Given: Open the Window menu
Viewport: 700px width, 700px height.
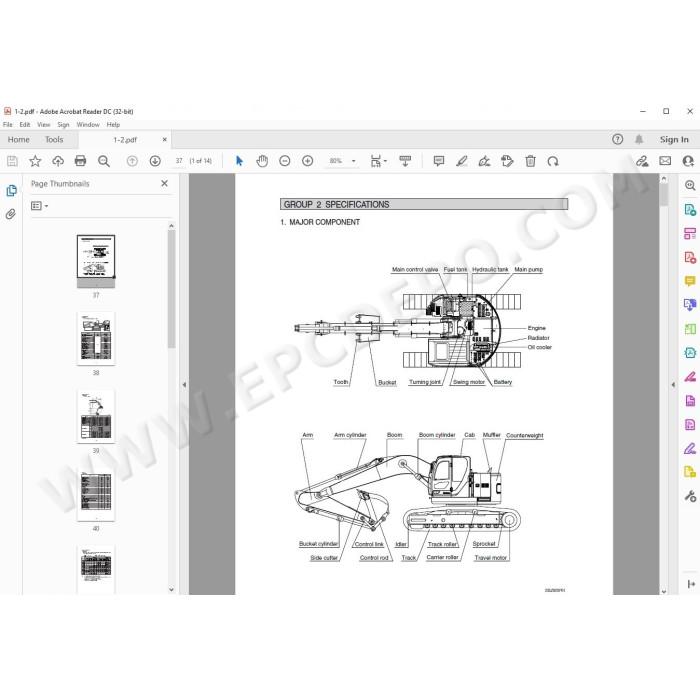Looking at the screenshot, I should (88, 125).
